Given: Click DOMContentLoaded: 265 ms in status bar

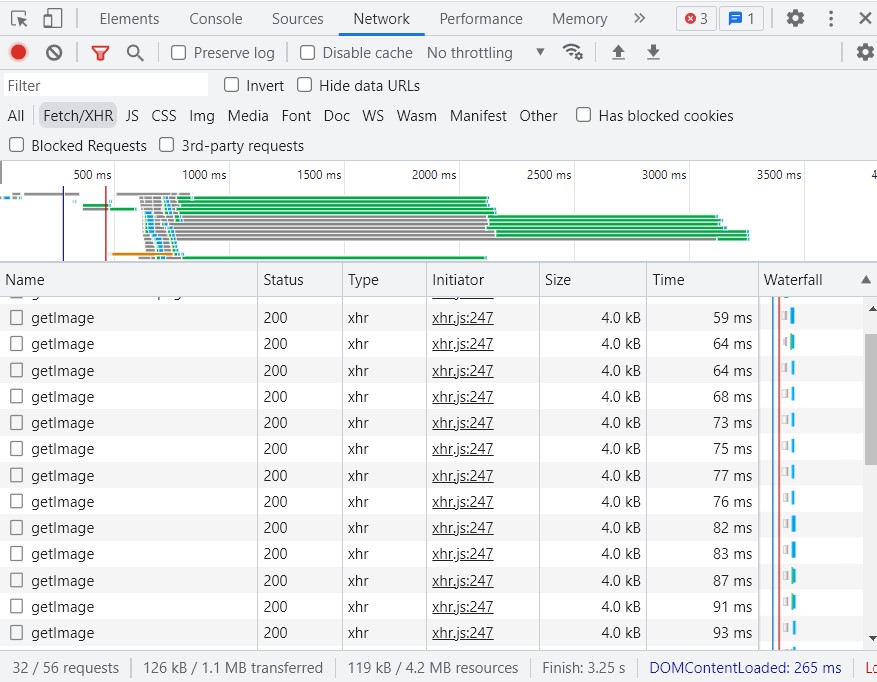Looking at the screenshot, I should (x=745, y=667).
